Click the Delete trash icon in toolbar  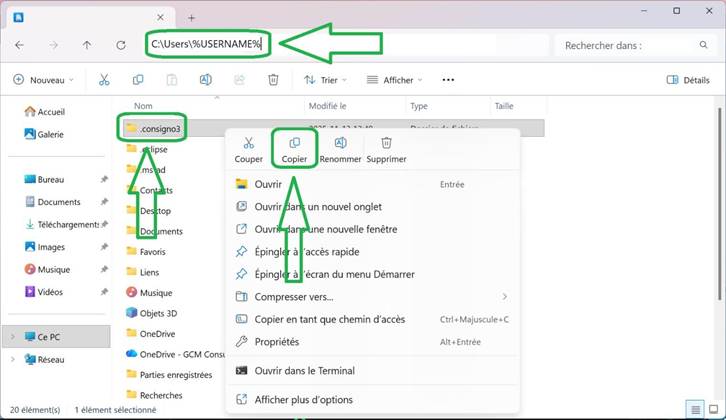273,80
